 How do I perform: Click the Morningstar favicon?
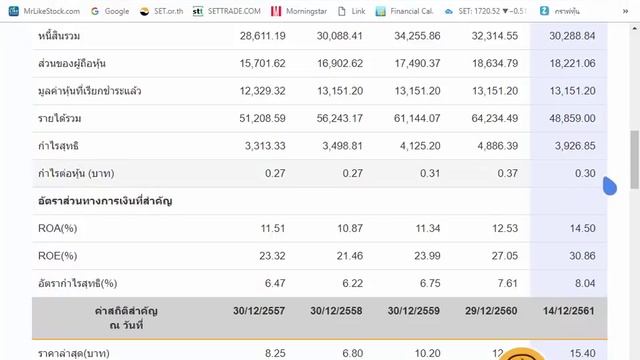276,11
